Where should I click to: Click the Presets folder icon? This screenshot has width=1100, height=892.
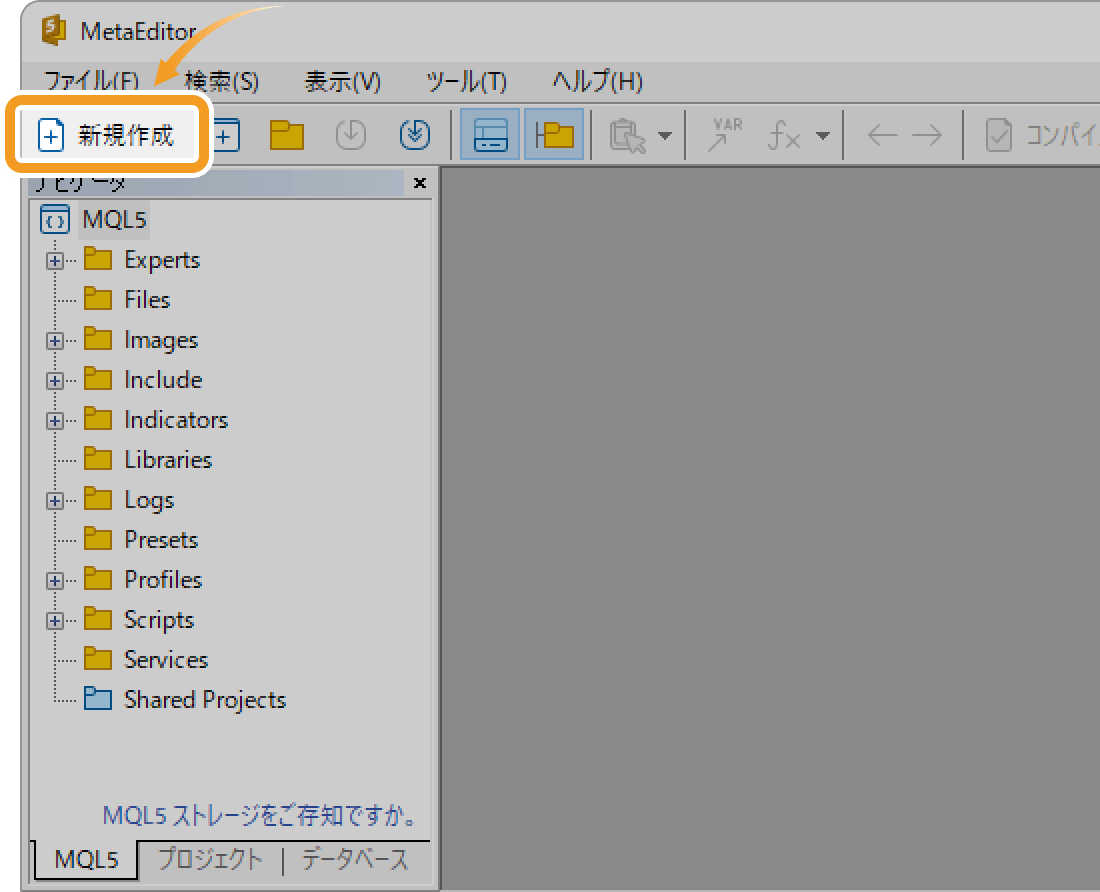pyautogui.click(x=98, y=539)
